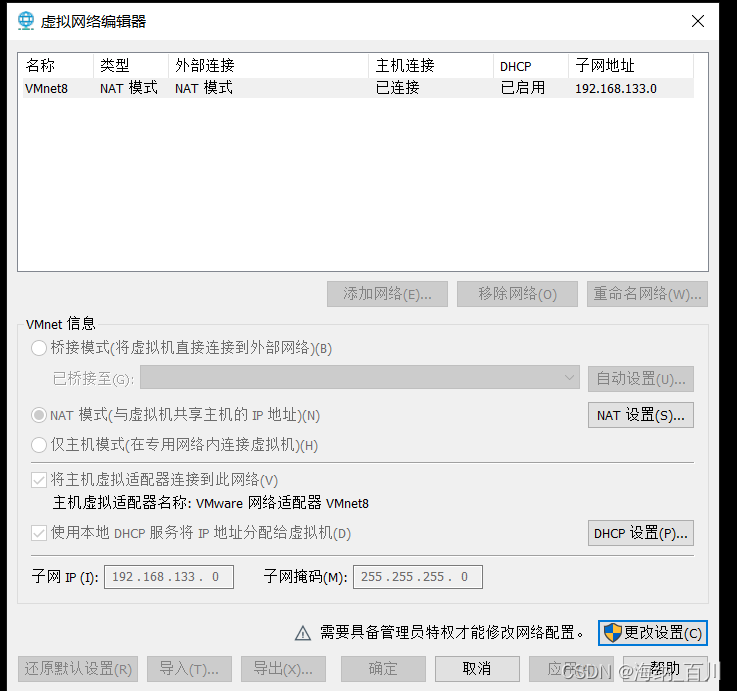Click the 已连接 host connection cell
The height and width of the screenshot is (691, 737).
click(x=398, y=88)
